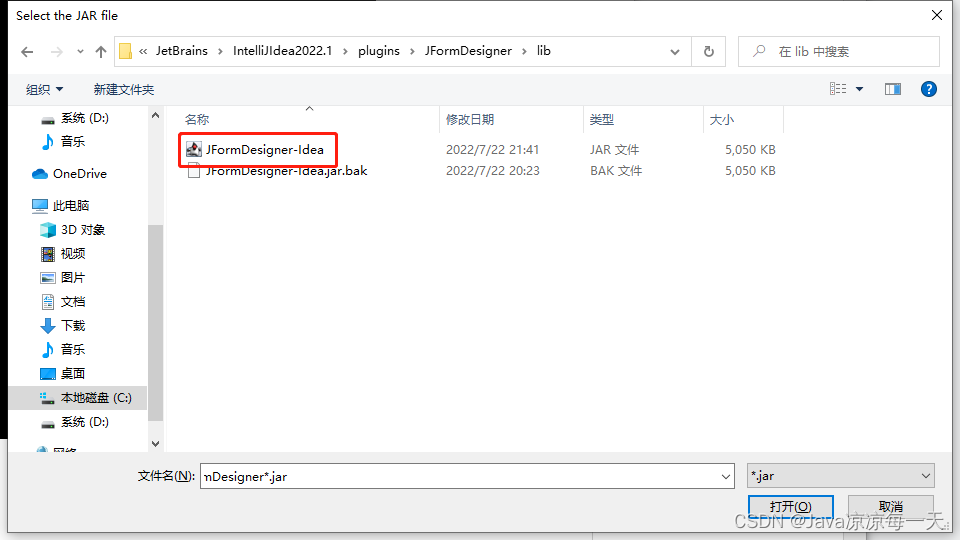Click the forward navigation arrow
The image size is (960, 540).
coord(56,52)
